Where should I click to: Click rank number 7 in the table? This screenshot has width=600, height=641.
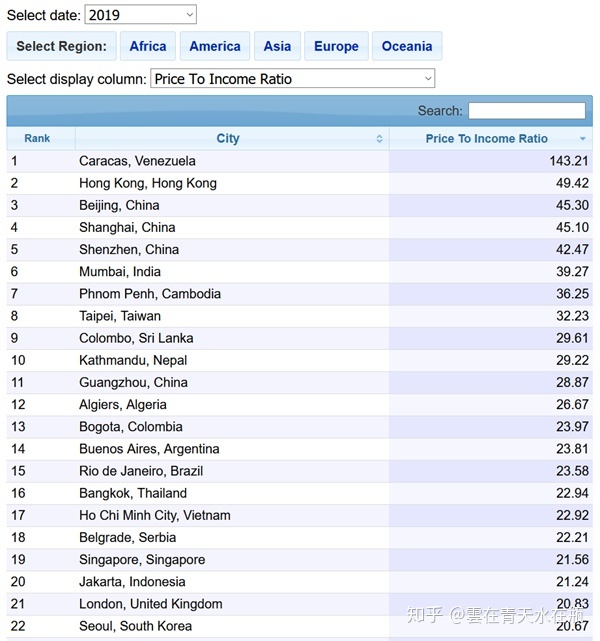tap(14, 294)
